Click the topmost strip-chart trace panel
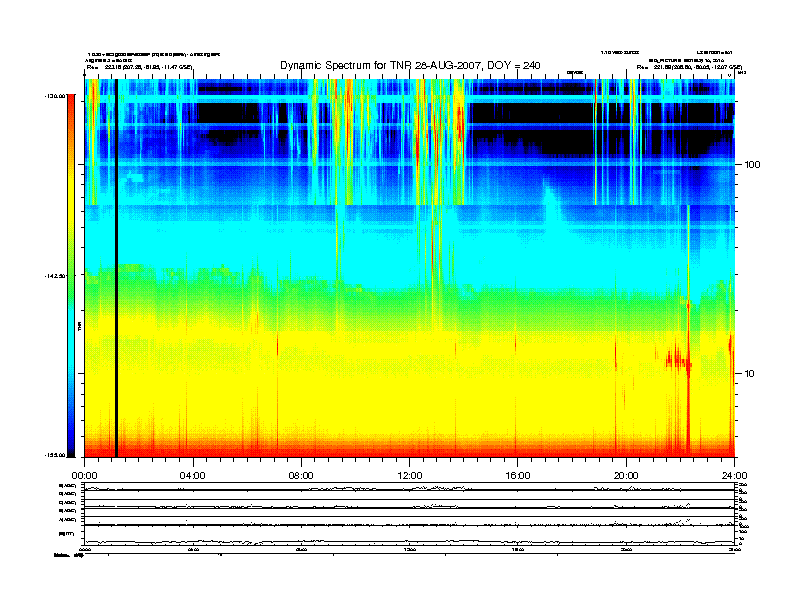Image resolution: width=792 pixels, height=612 pixels. [409, 487]
